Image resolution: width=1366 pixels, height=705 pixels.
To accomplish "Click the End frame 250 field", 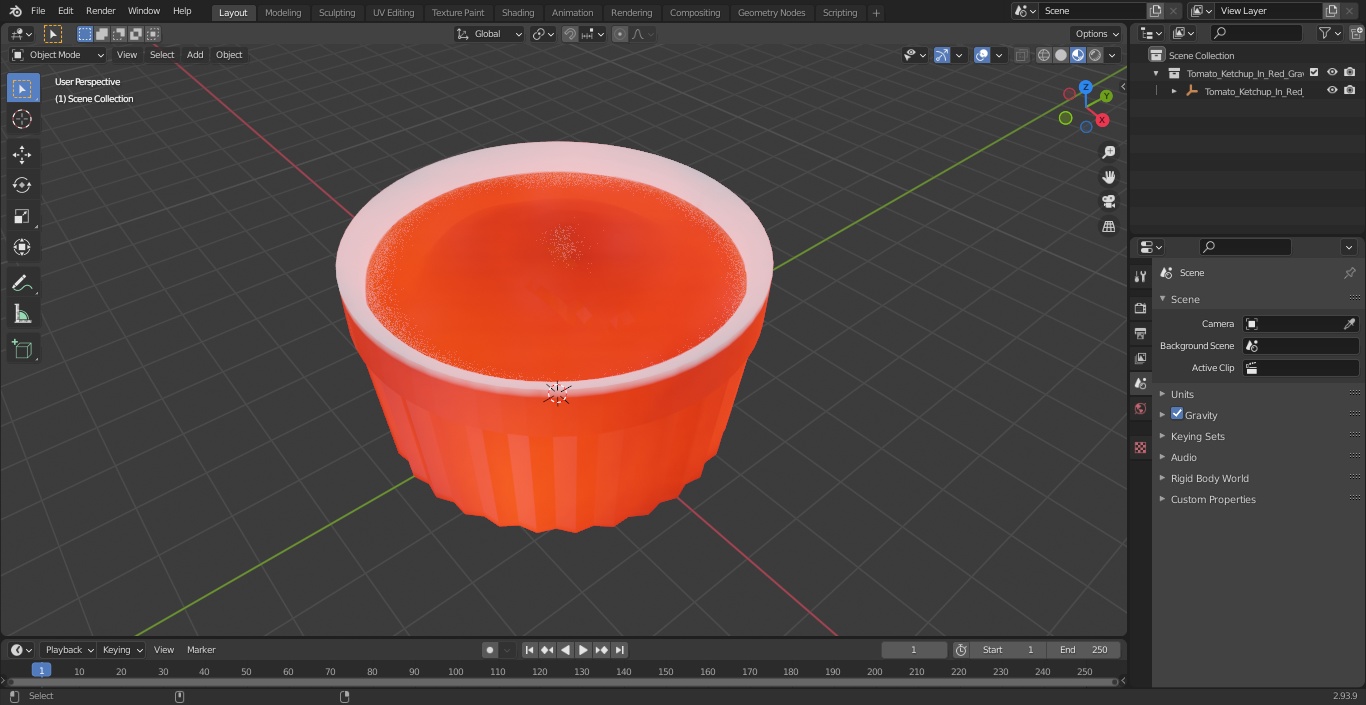I will pyautogui.click(x=1083, y=650).
